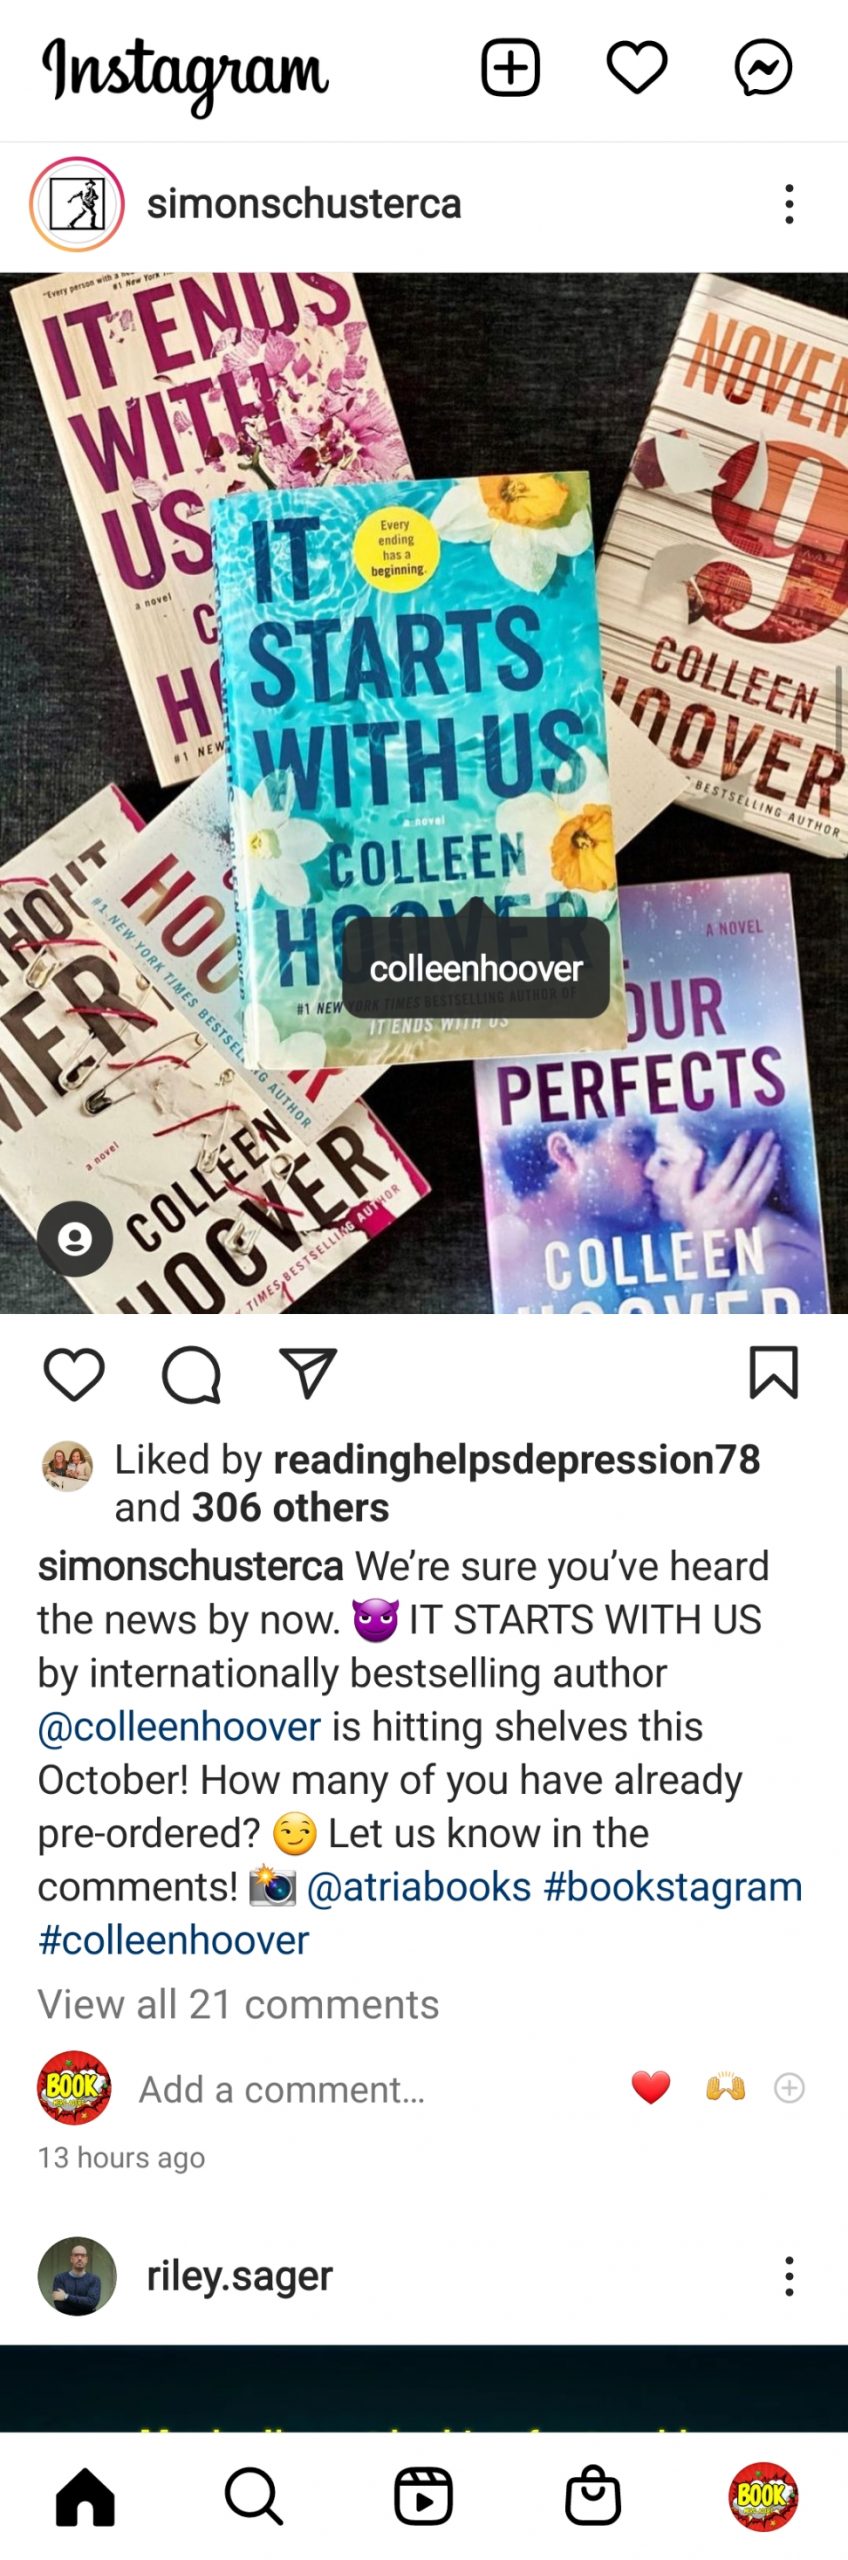
Task: Go to Home tab
Action: coord(85,2496)
